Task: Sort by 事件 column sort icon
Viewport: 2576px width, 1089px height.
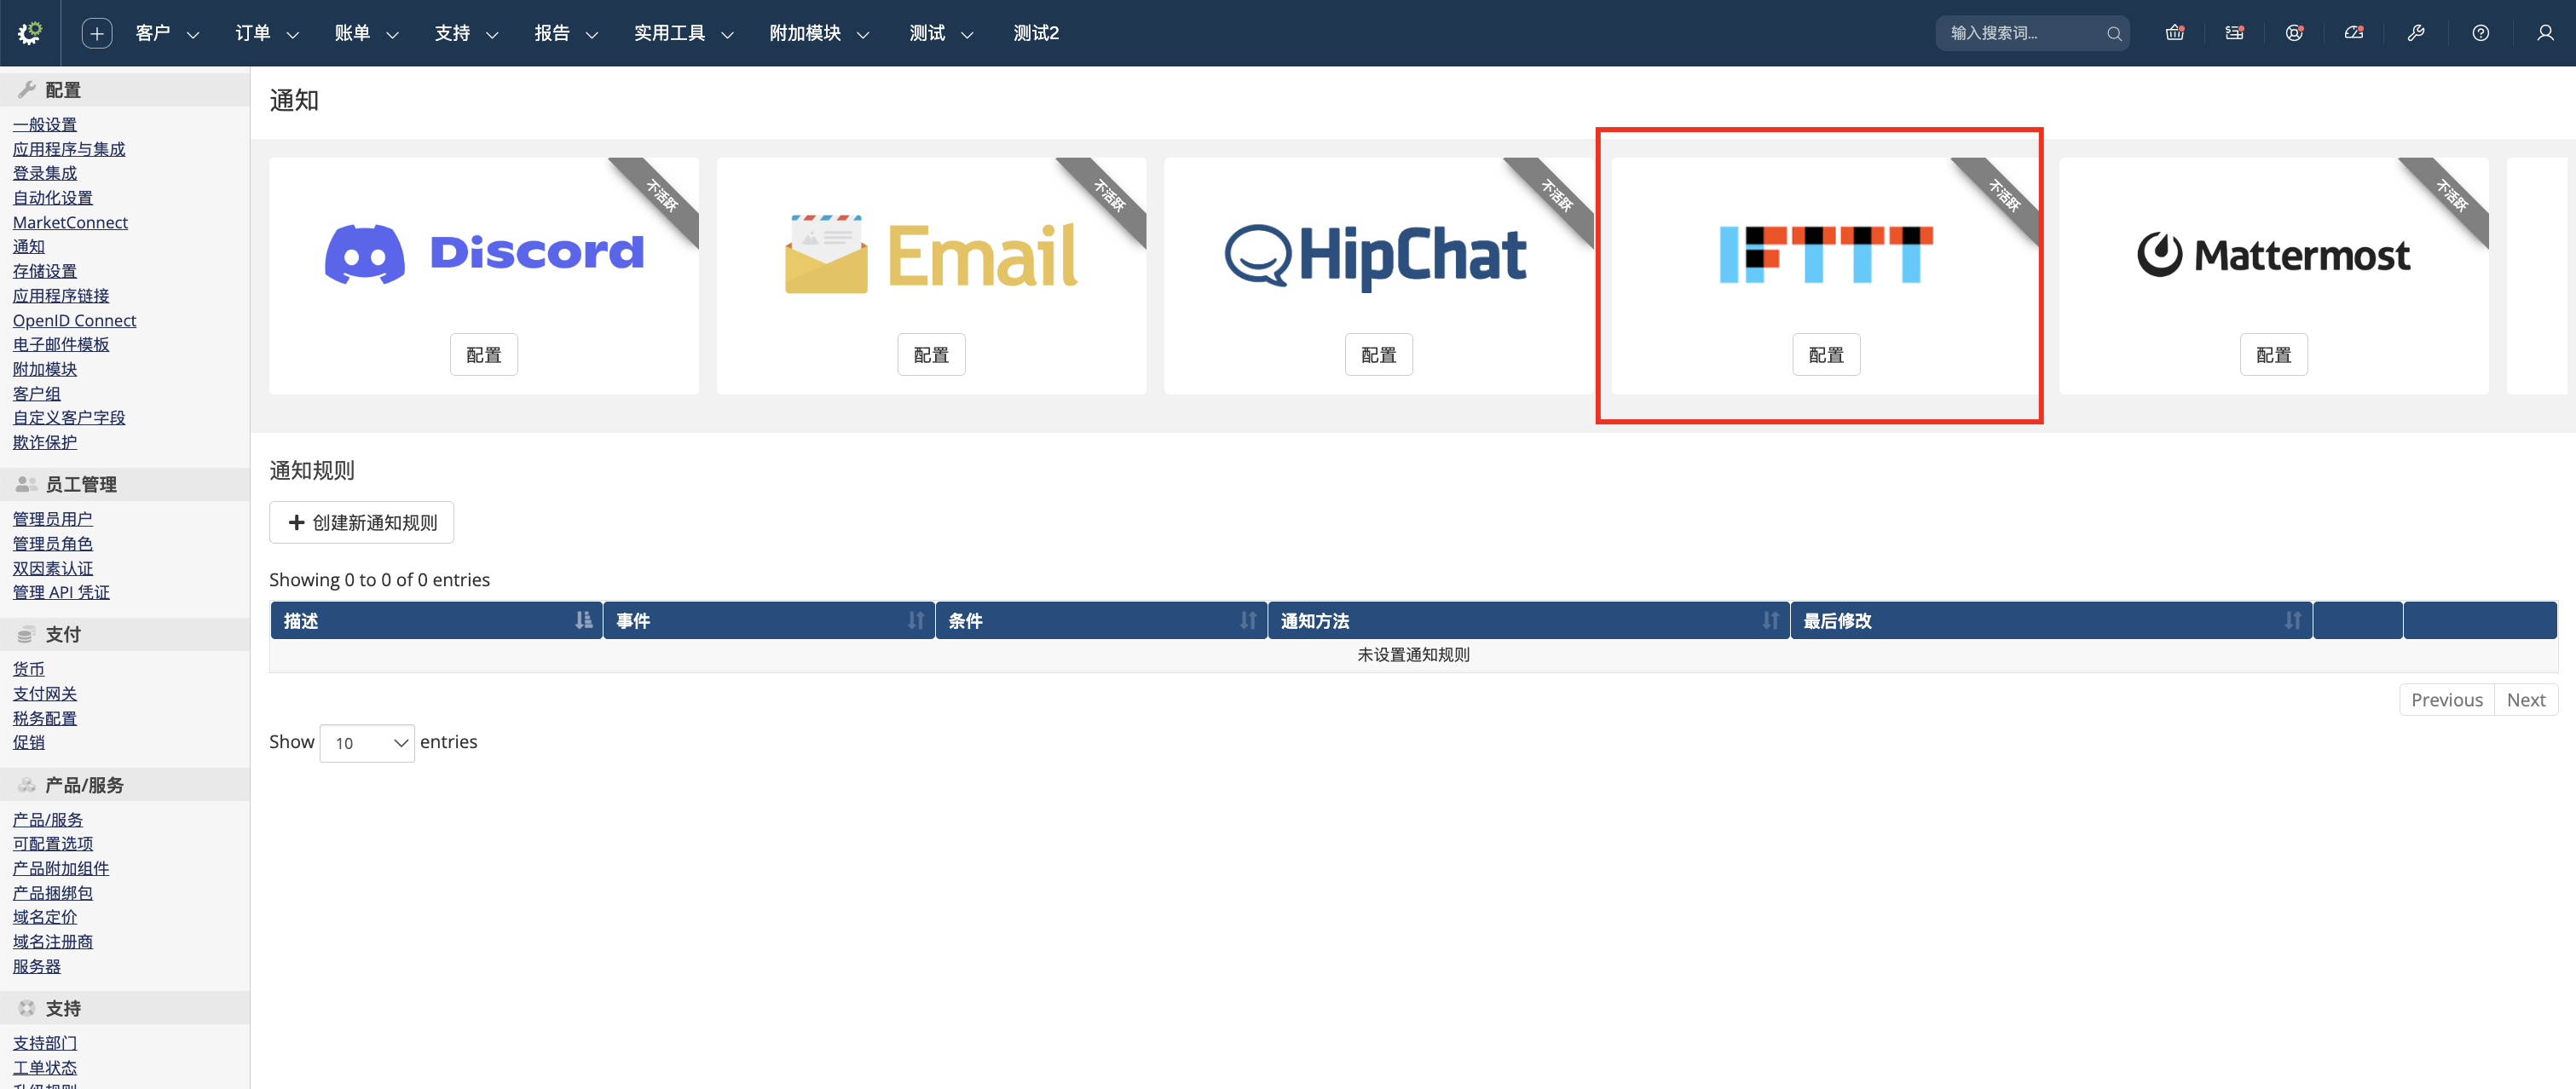Action: 915,621
